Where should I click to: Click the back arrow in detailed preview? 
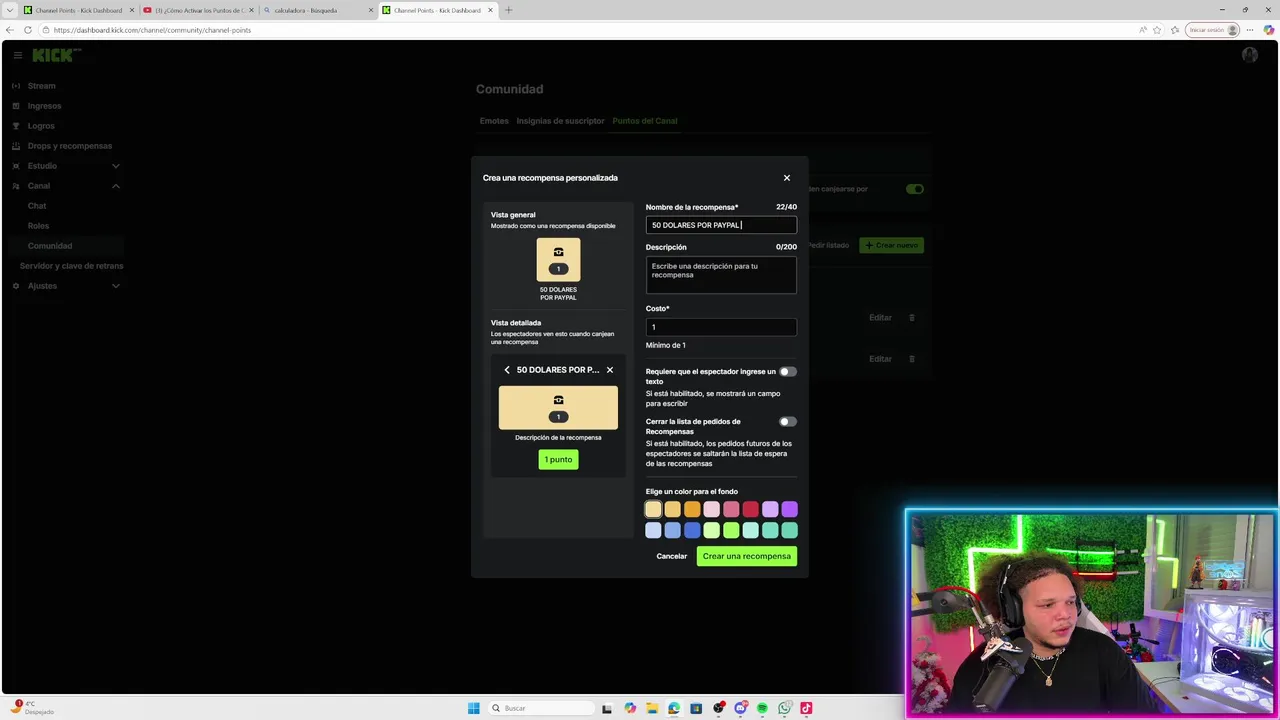507,370
